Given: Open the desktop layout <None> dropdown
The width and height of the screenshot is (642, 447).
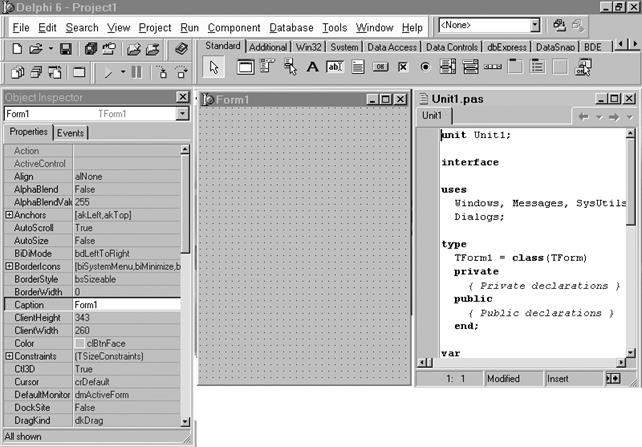Looking at the screenshot, I should [535, 24].
